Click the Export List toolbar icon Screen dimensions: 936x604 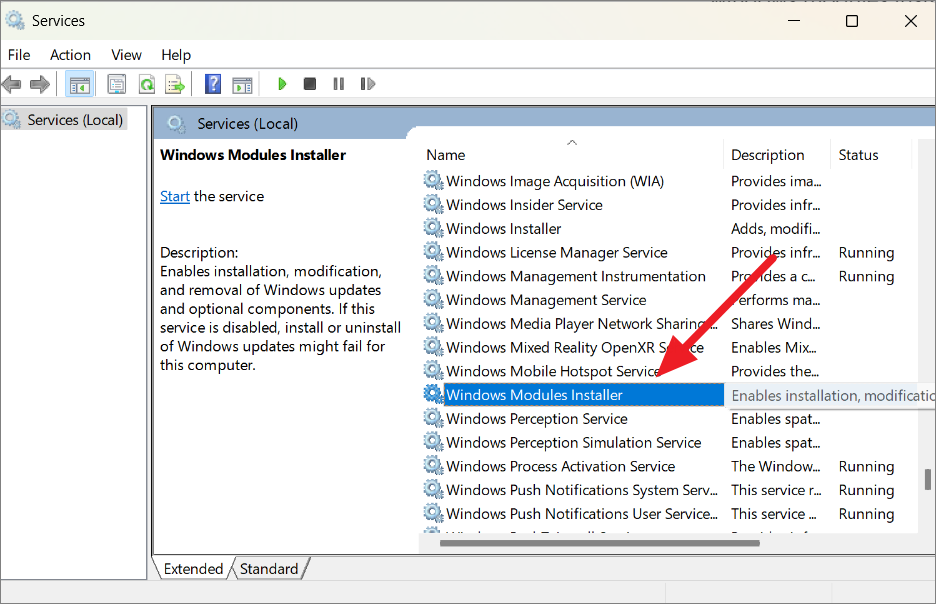click(175, 84)
